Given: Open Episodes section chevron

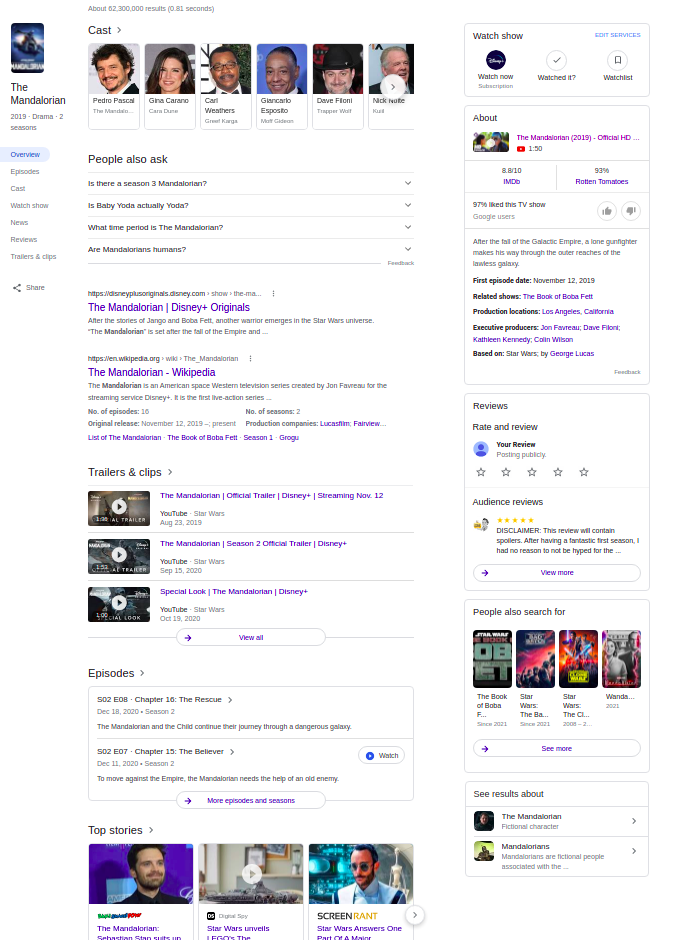Looking at the screenshot, I should coord(142,673).
